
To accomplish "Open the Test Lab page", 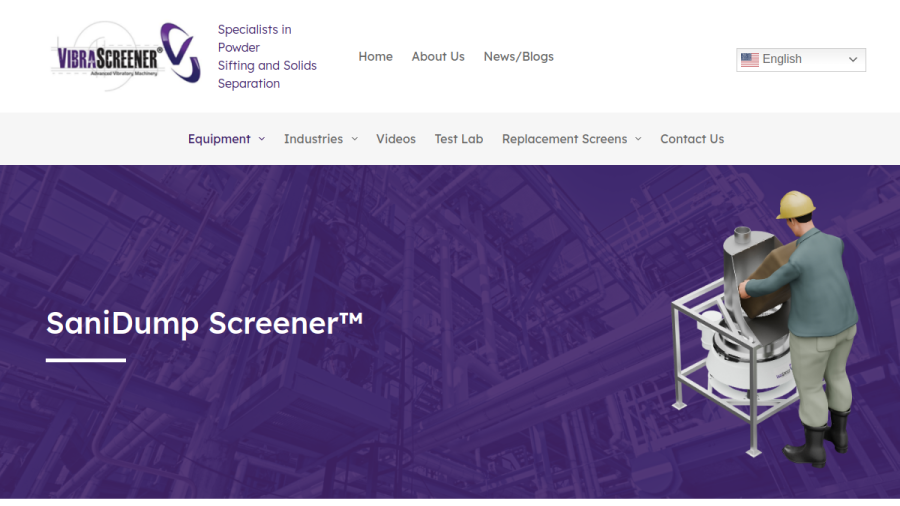I will pos(459,139).
